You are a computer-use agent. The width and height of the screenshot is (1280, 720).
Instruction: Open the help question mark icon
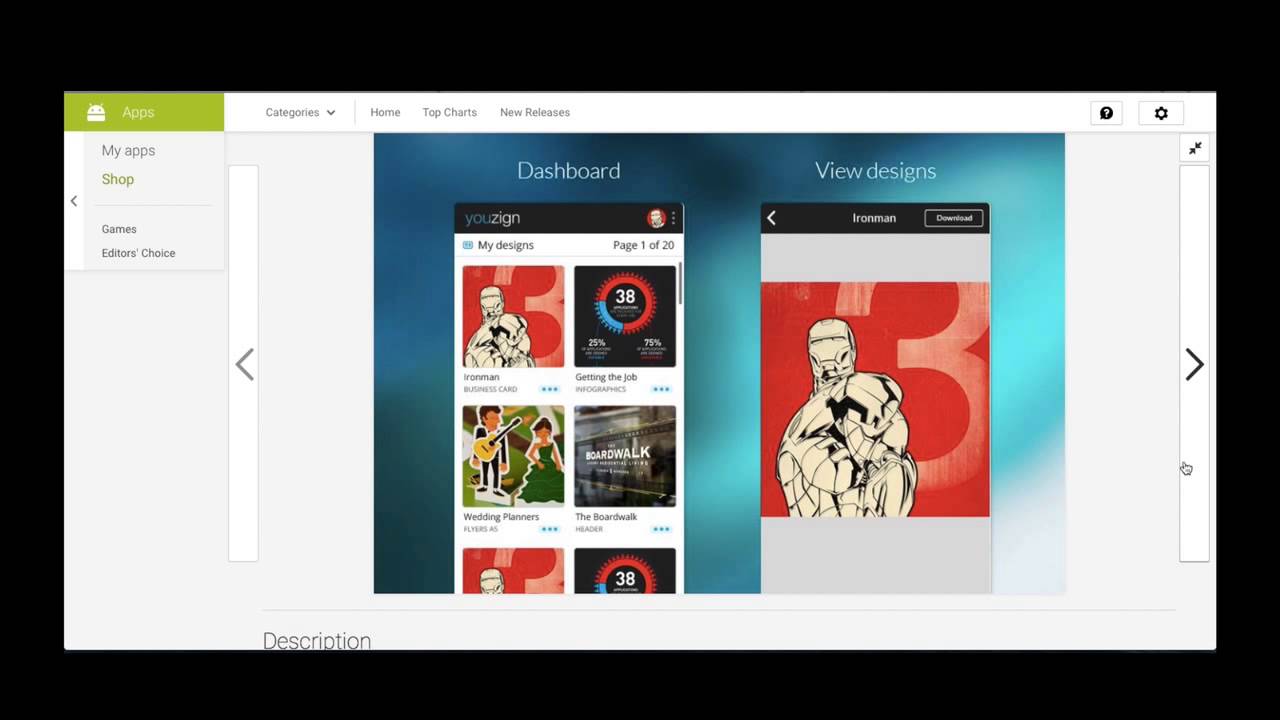pos(1106,113)
